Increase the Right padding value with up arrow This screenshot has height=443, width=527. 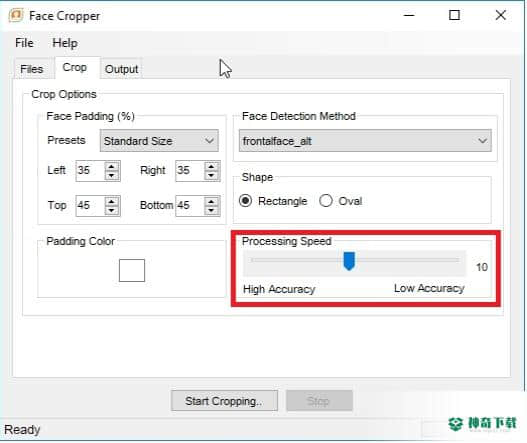(x=211, y=167)
